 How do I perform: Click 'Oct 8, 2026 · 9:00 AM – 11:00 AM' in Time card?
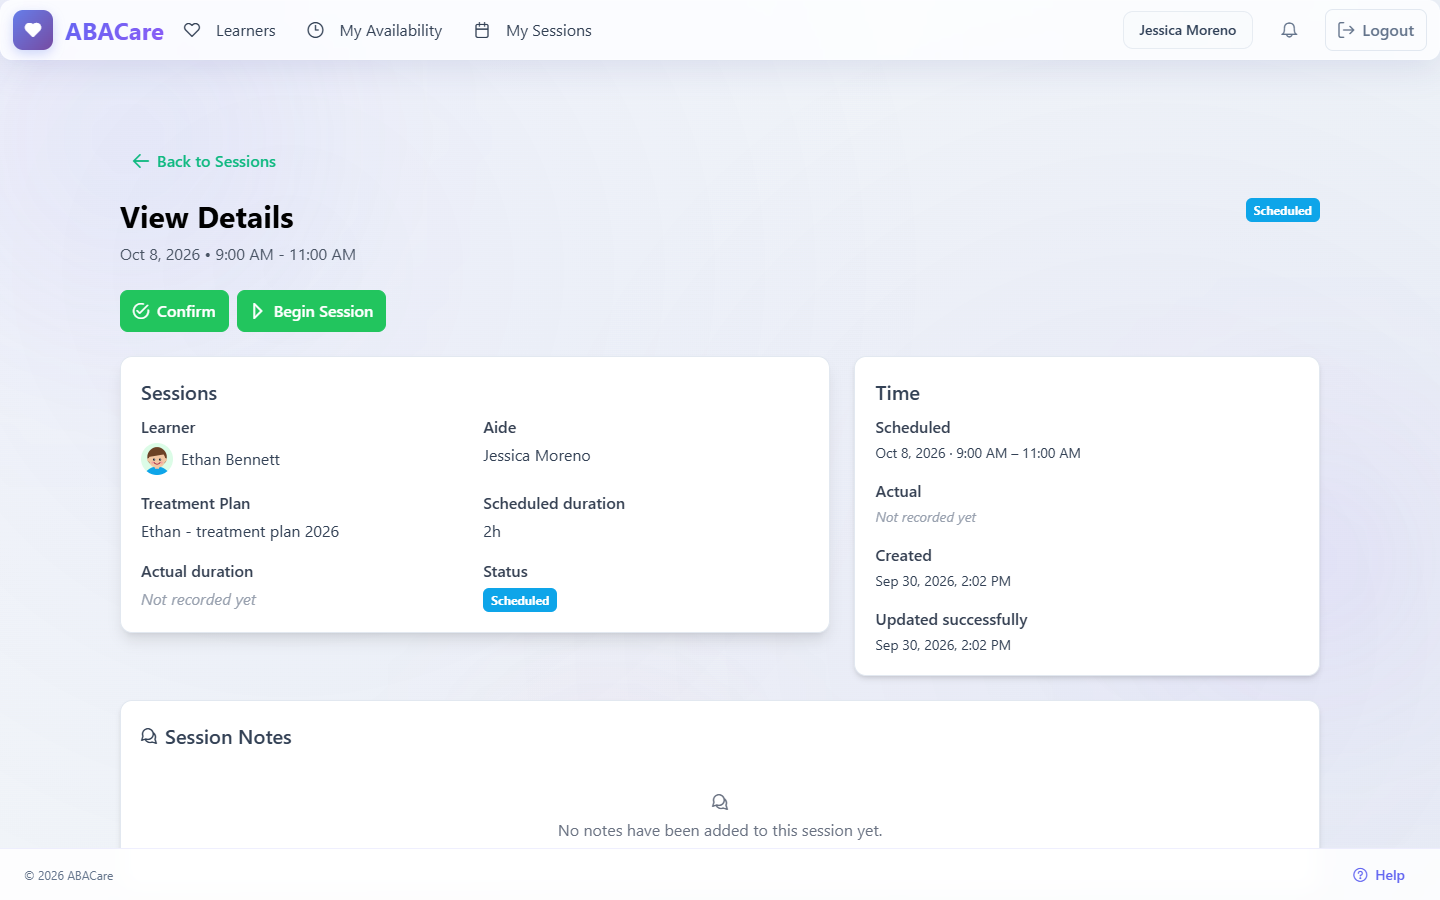click(x=978, y=453)
